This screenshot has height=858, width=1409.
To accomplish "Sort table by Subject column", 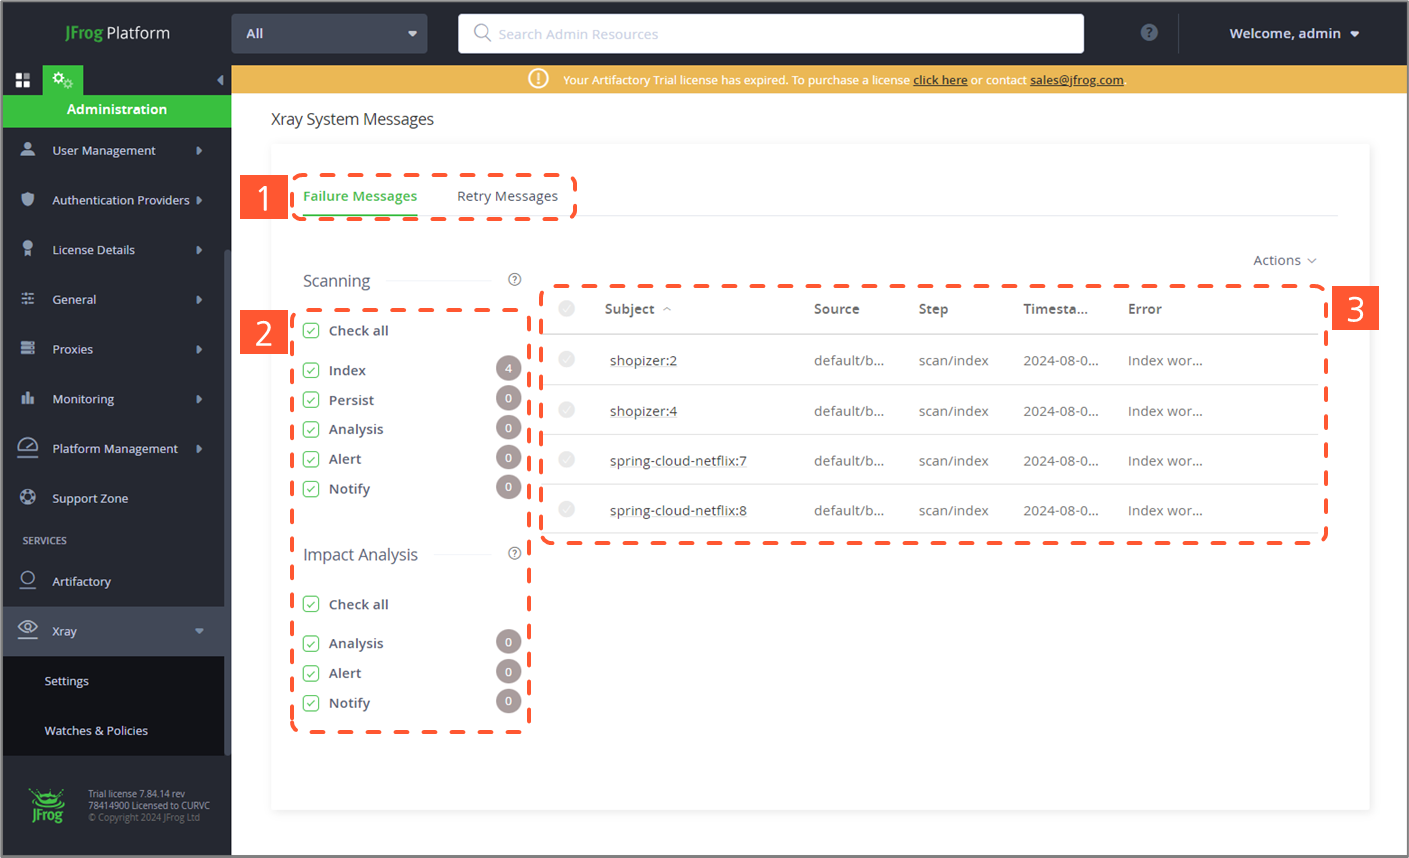I will pos(630,309).
